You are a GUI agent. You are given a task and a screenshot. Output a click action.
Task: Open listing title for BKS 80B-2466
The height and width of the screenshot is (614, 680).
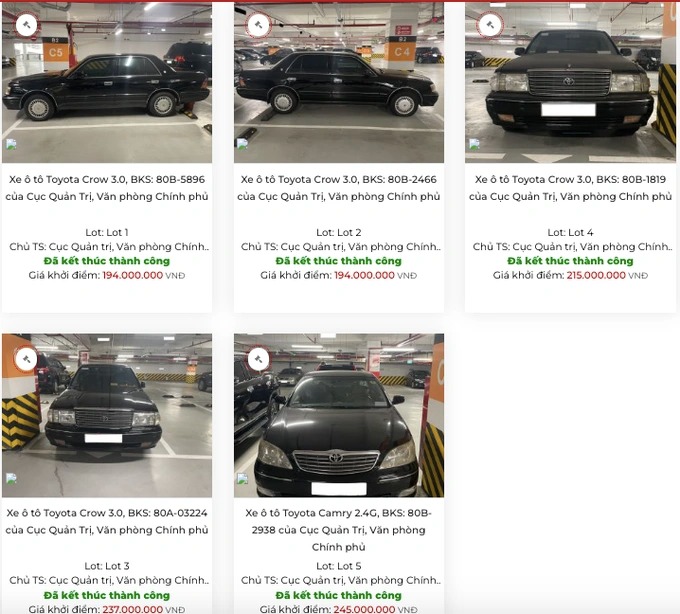(339, 188)
